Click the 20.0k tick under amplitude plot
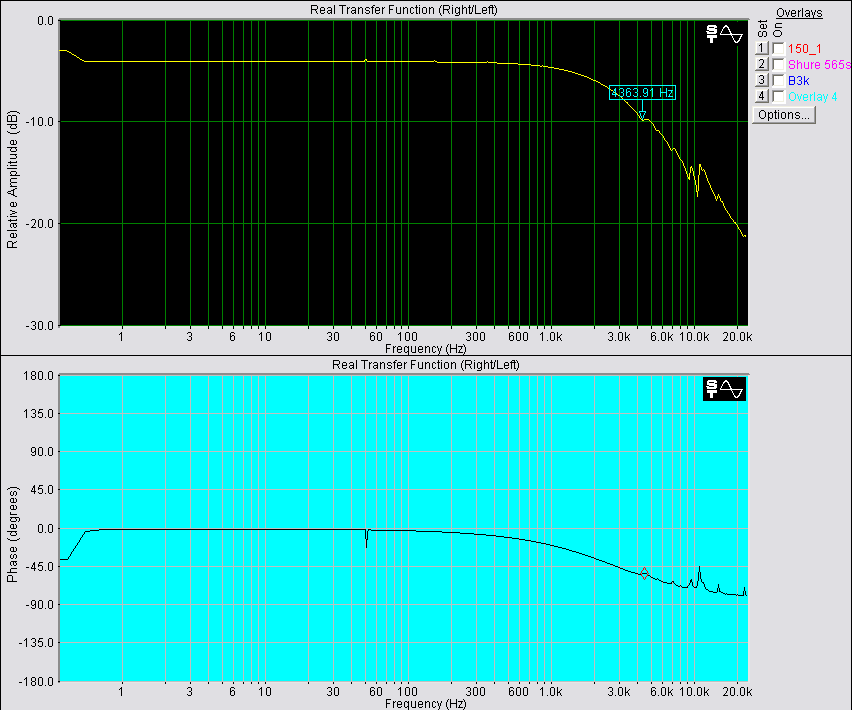This screenshot has width=852, height=710. [737, 337]
